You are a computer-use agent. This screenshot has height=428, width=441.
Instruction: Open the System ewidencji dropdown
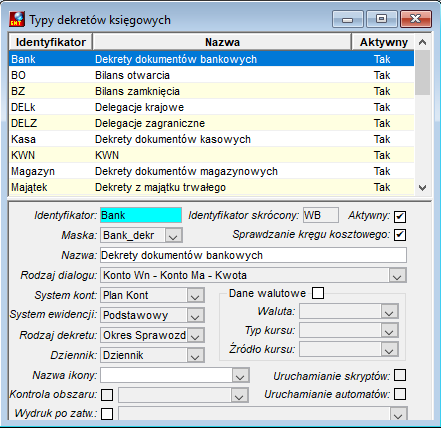(x=195, y=315)
